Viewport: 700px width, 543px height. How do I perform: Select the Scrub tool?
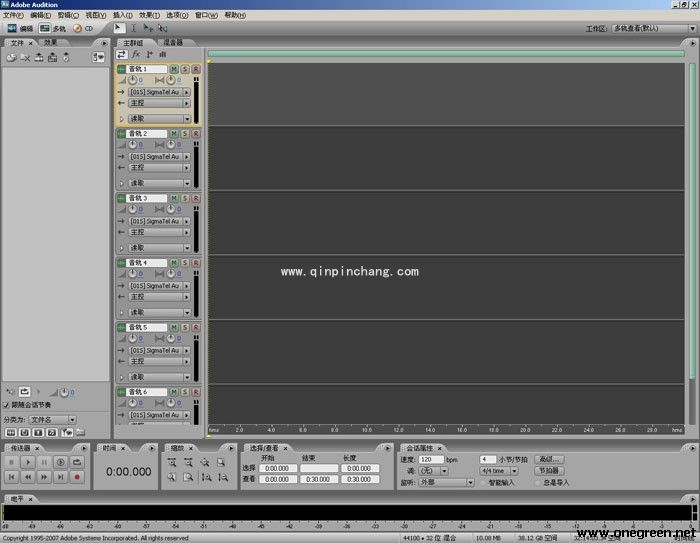[162, 28]
